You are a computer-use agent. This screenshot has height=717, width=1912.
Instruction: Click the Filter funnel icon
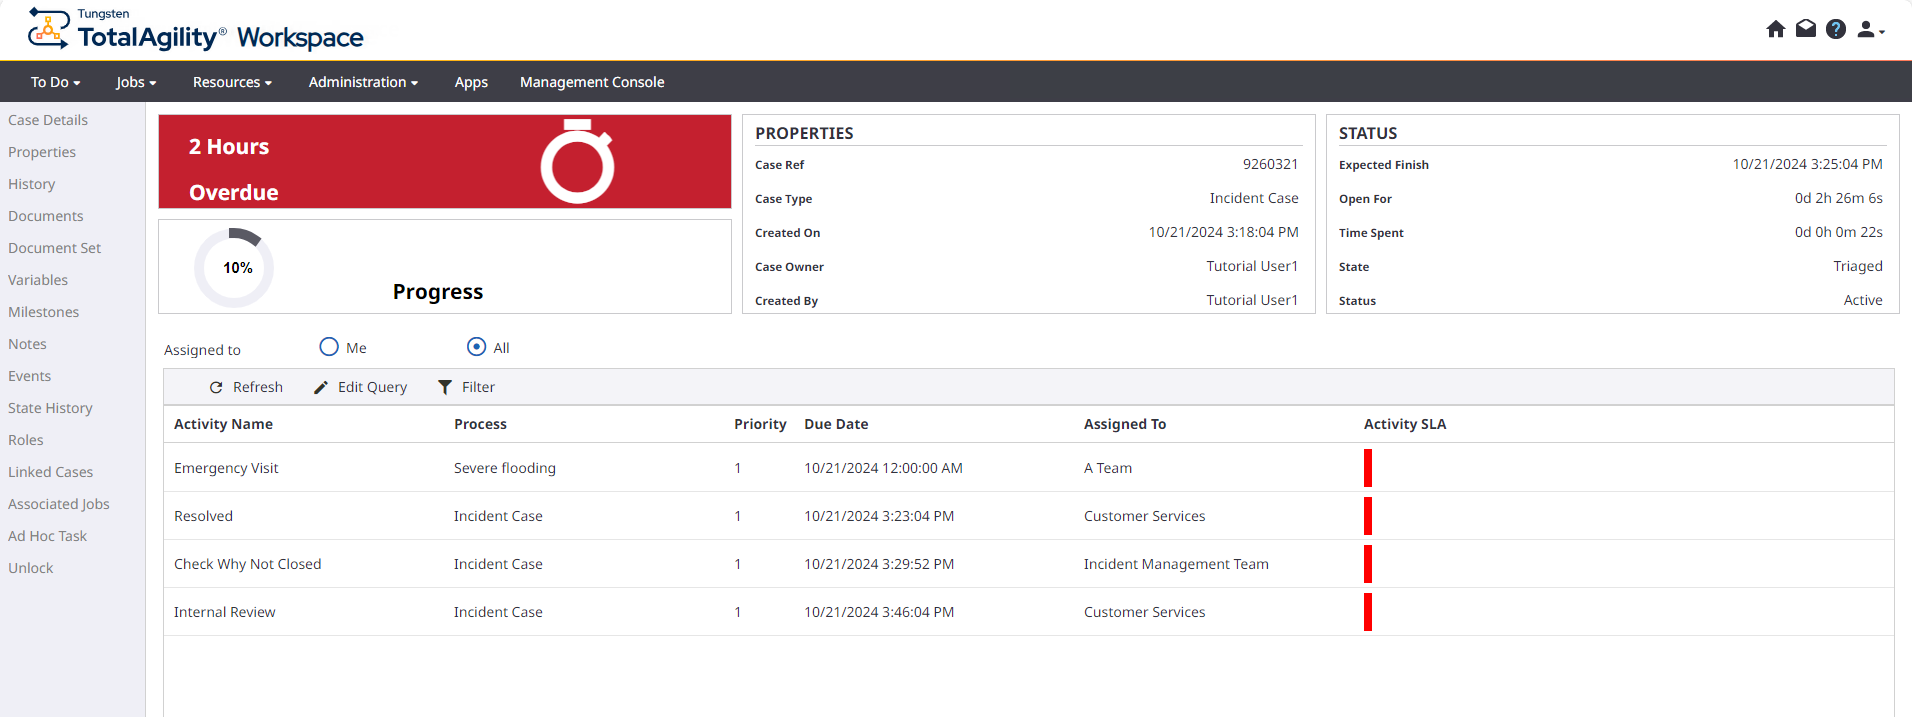445,387
